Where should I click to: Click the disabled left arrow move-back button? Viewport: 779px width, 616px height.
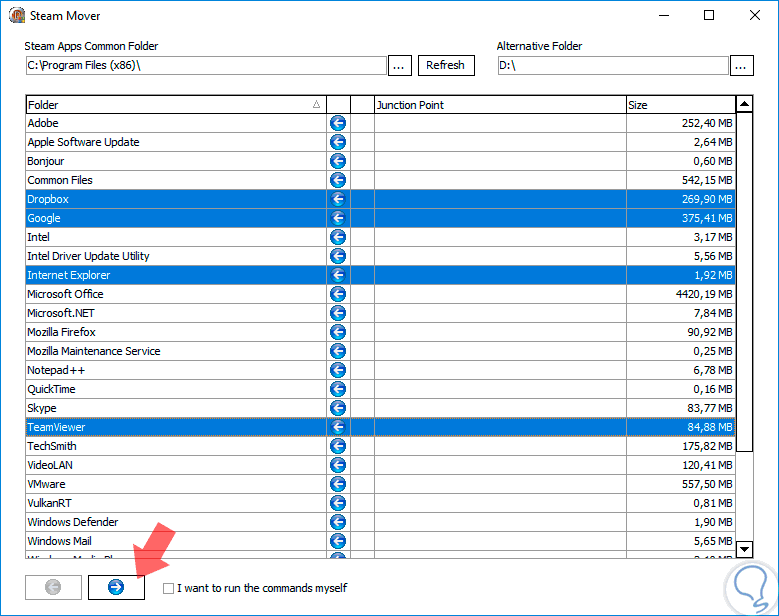(x=53, y=587)
